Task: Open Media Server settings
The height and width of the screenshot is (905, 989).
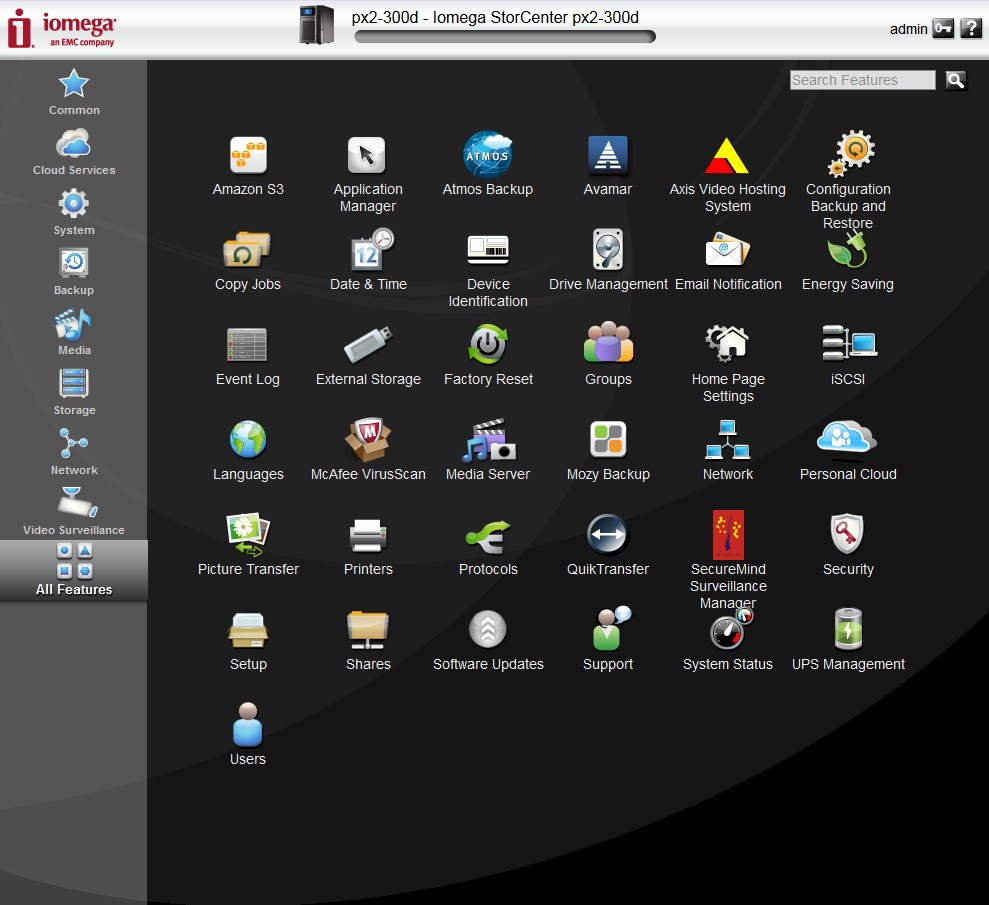Action: click(488, 450)
